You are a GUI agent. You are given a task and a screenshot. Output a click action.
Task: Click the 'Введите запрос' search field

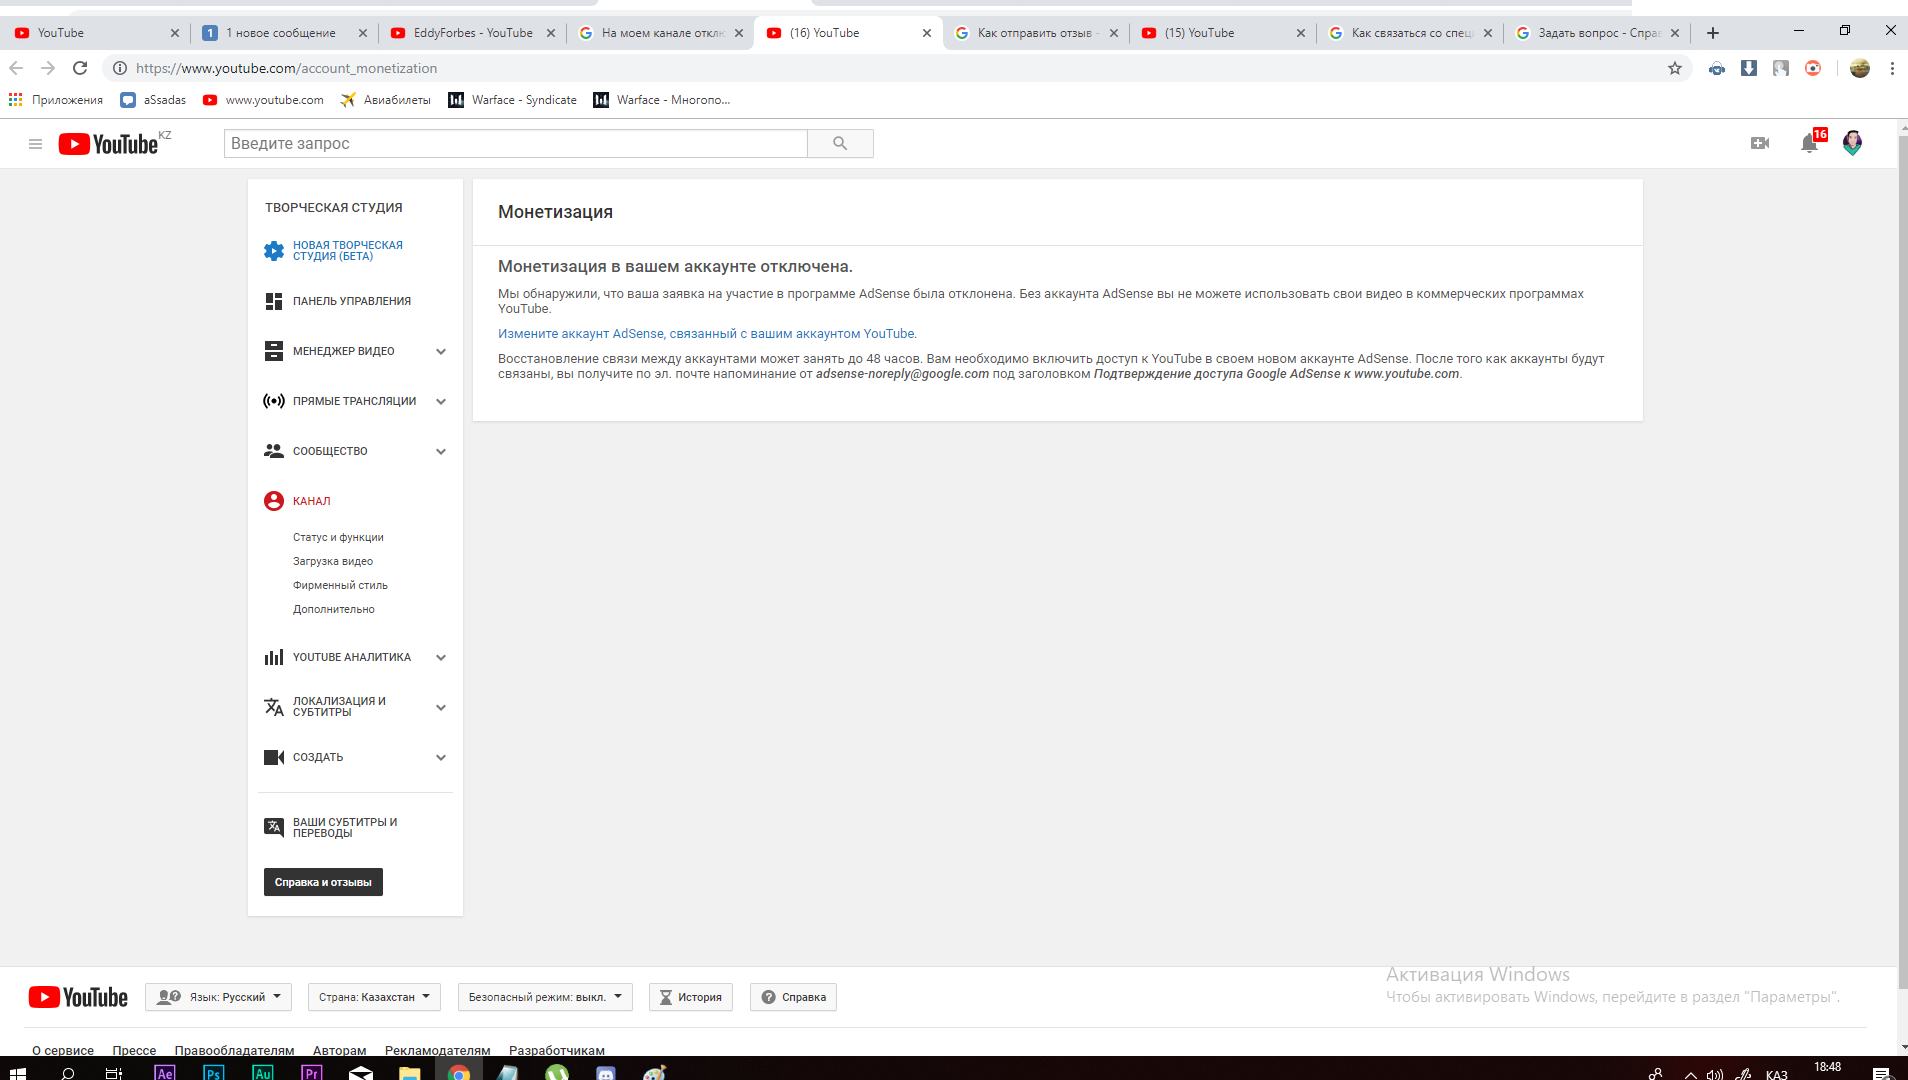[x=515, y=144]
